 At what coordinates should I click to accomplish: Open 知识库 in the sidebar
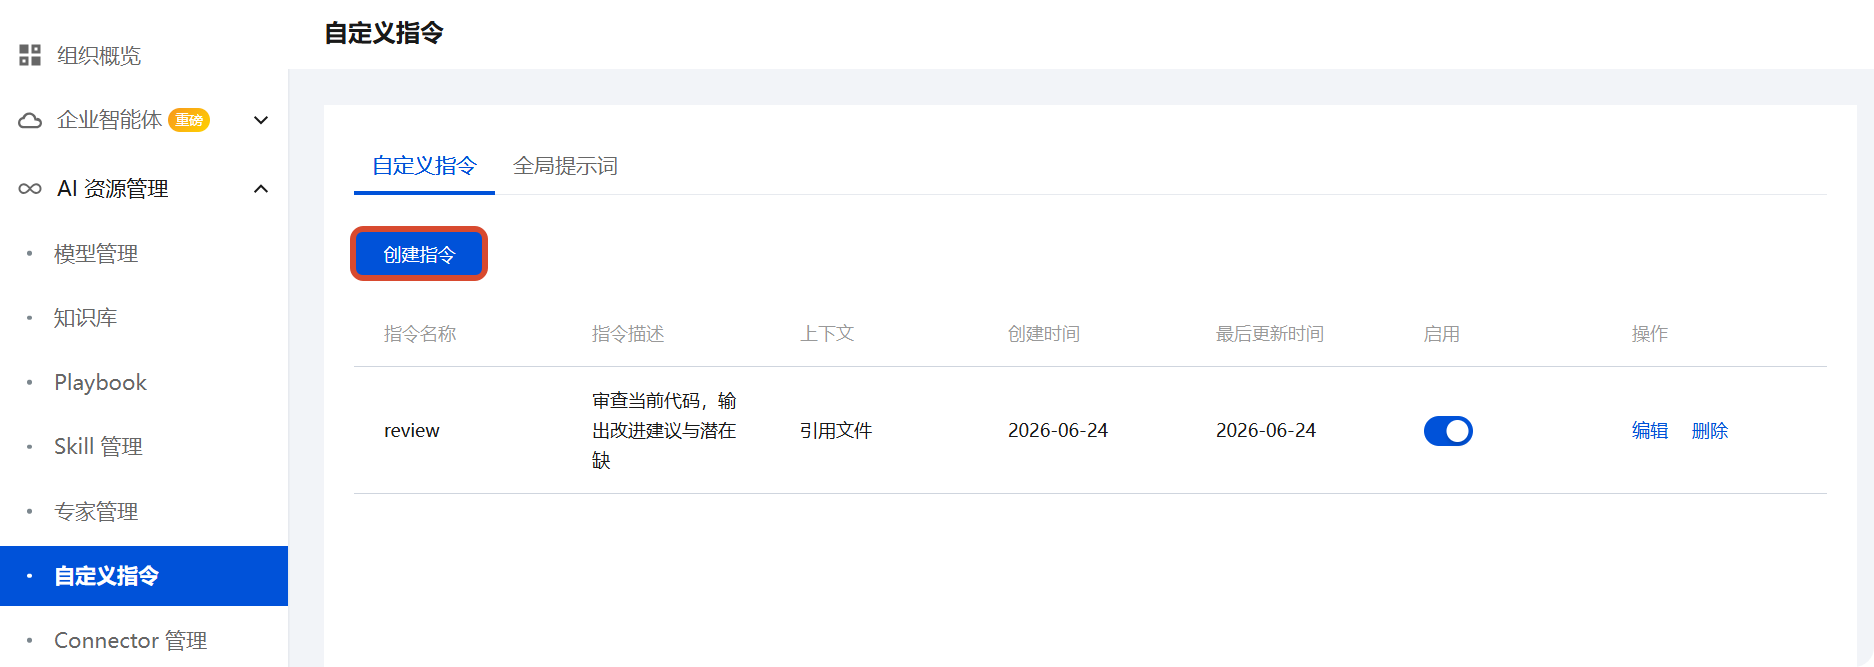pyautogui.click(x=85, y=318)
